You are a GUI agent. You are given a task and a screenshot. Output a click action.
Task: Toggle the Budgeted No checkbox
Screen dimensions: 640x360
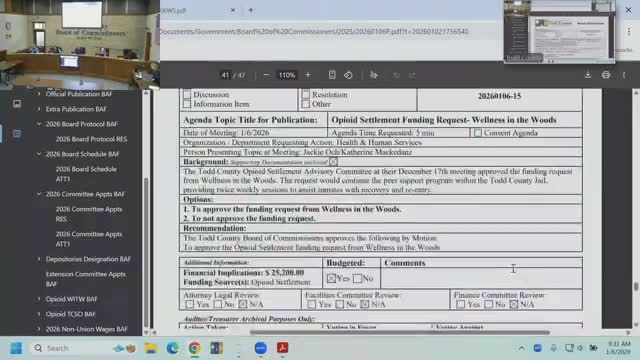(357, 278)
